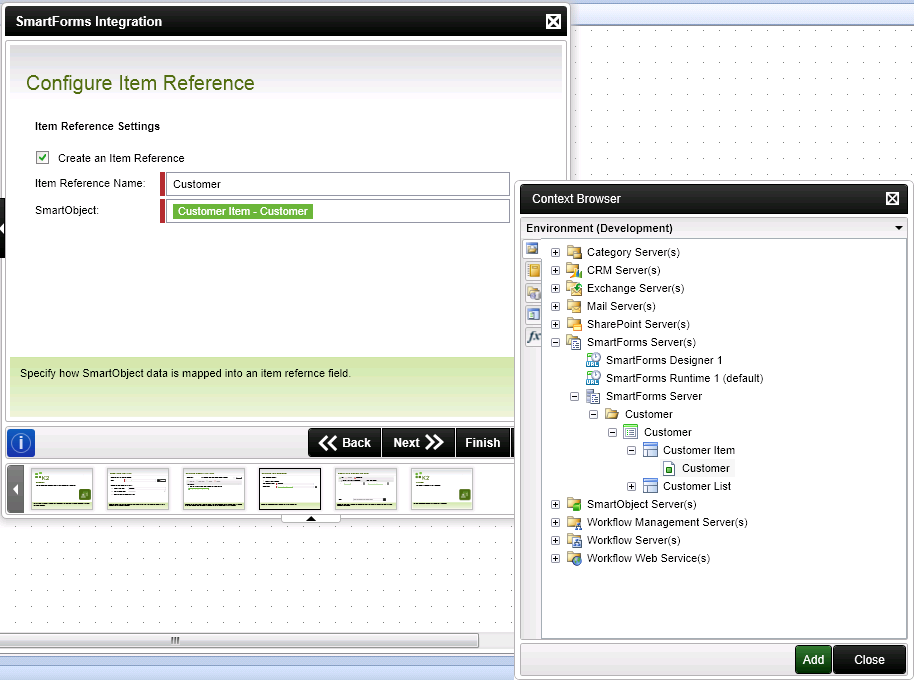Collapse the SmartForms Server(s) node
The image size is (914, 680).
click(x=556, y=343)
